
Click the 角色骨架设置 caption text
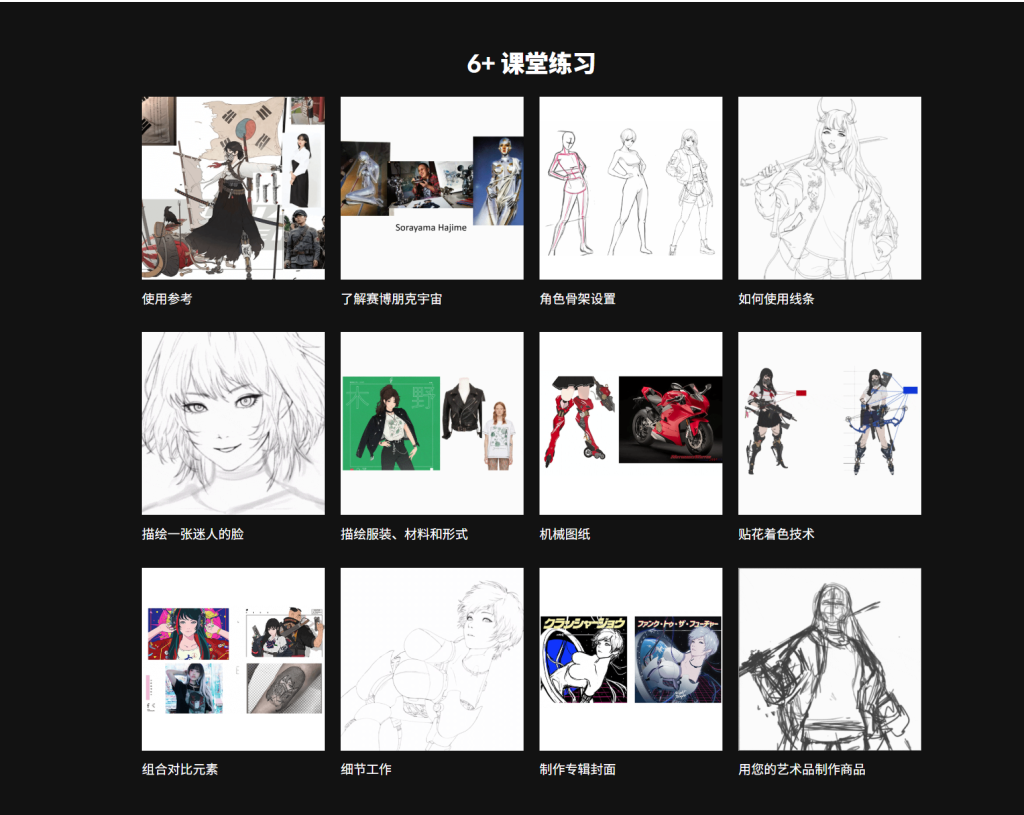pos(577,299)
